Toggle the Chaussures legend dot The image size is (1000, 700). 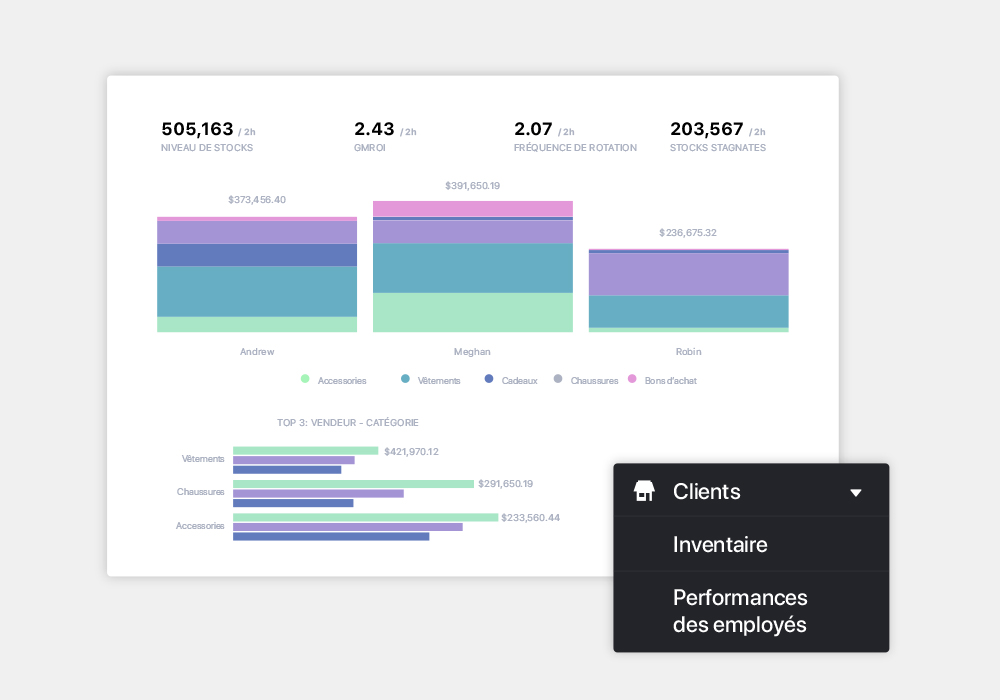coord(558,379)
